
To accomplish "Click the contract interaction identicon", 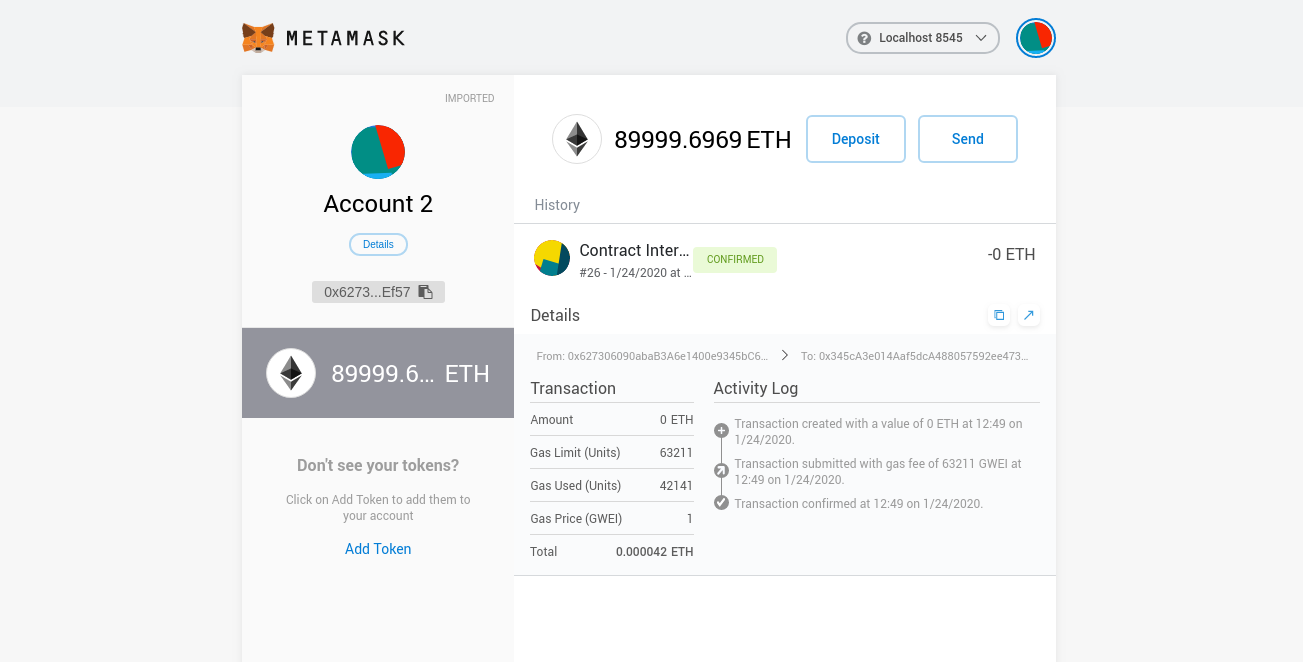I will coord(551,258).
